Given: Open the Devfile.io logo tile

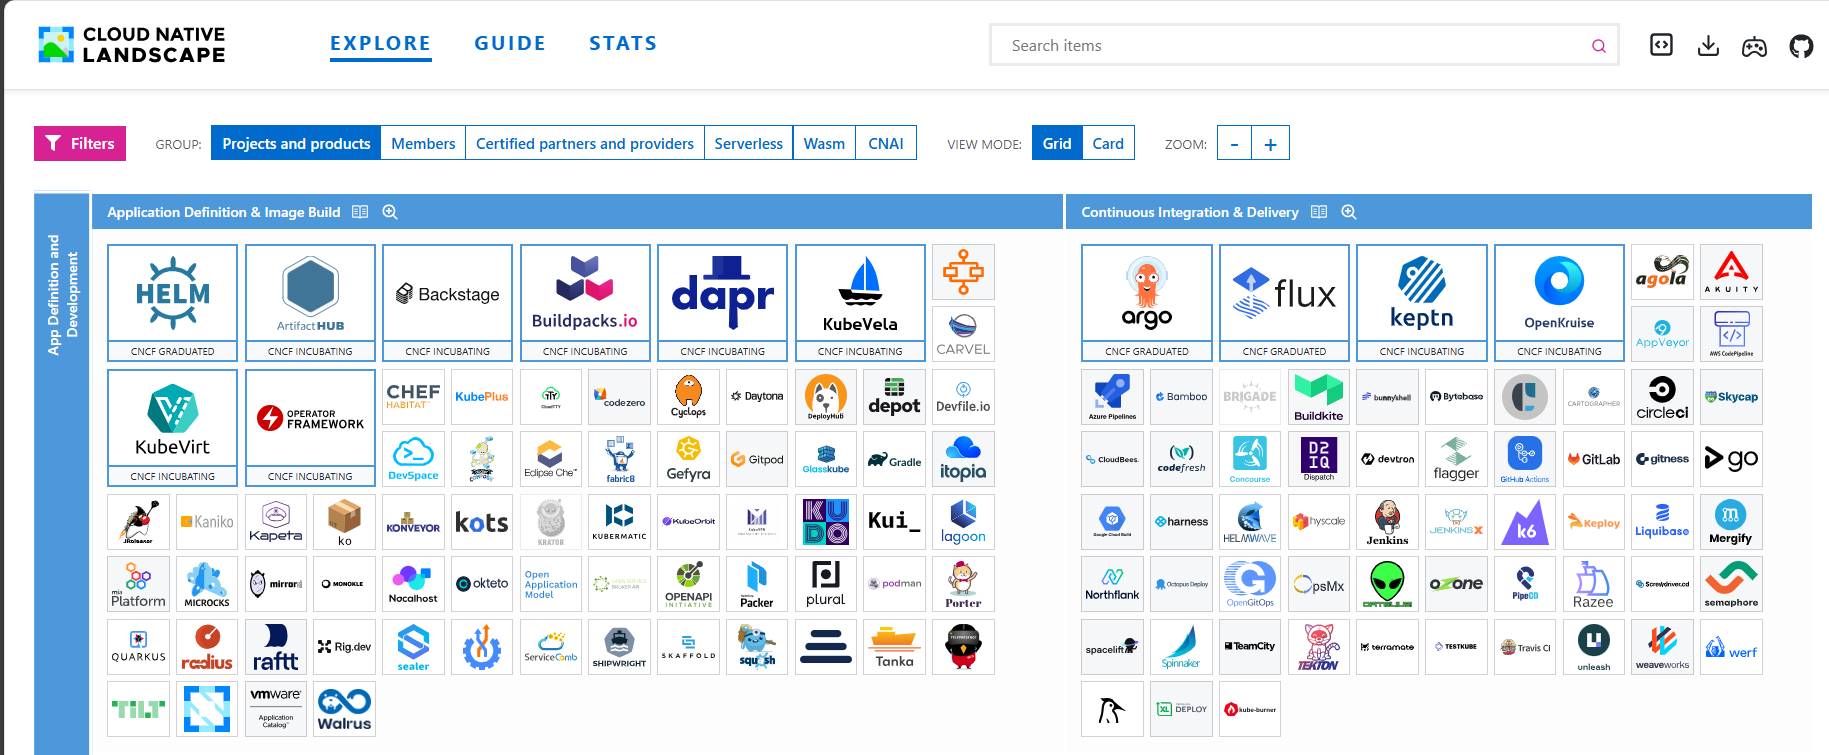Looking at the screenshot, I should [963, 397].
